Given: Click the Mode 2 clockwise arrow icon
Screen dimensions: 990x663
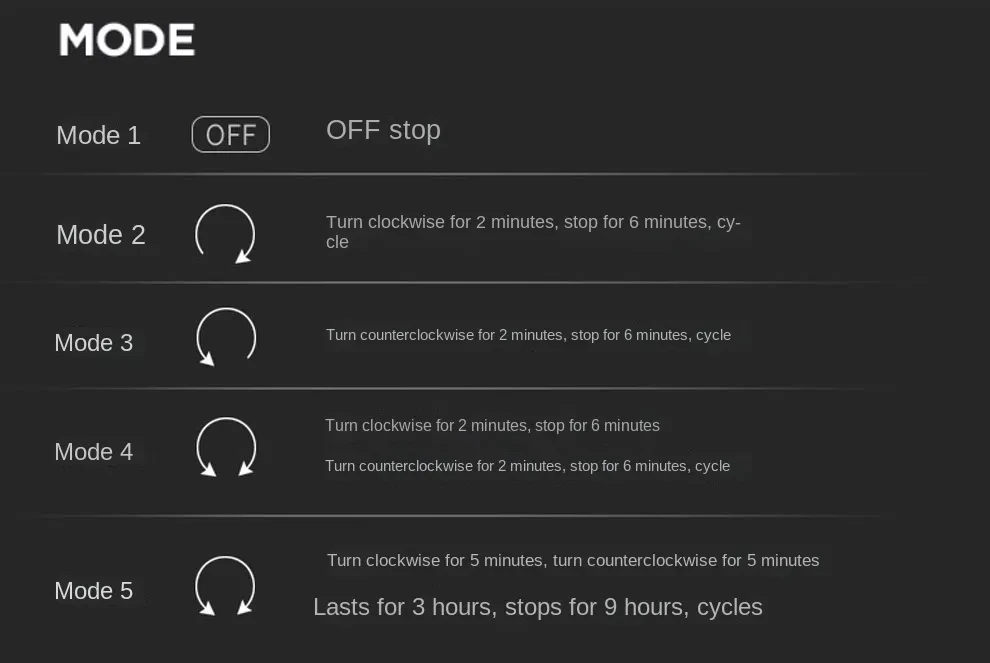Looking at the screenshot, I should coord(225,234).
